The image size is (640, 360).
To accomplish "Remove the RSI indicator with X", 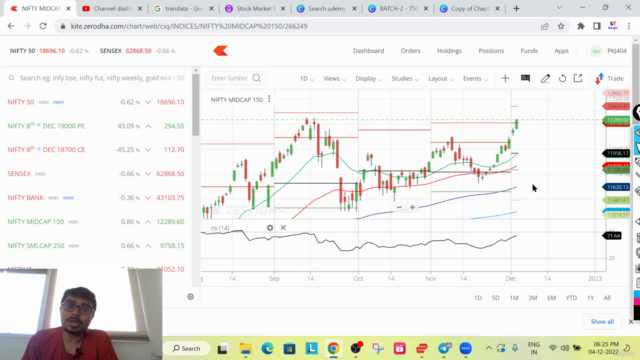I will tap(283, 228).
